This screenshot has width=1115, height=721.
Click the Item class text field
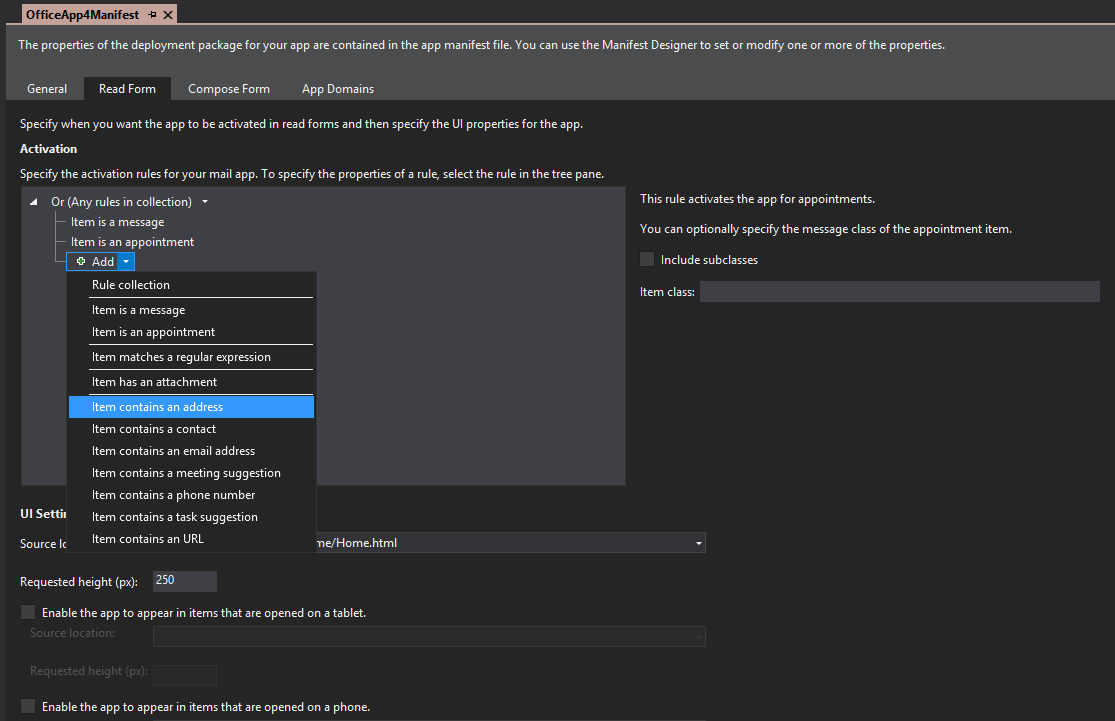tap(899, 291)
